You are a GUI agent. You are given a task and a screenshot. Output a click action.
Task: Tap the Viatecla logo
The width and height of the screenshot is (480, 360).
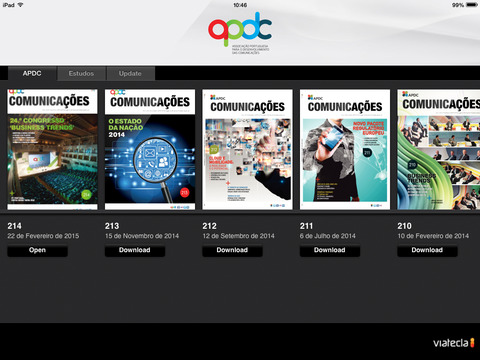(x=454, y=343)
